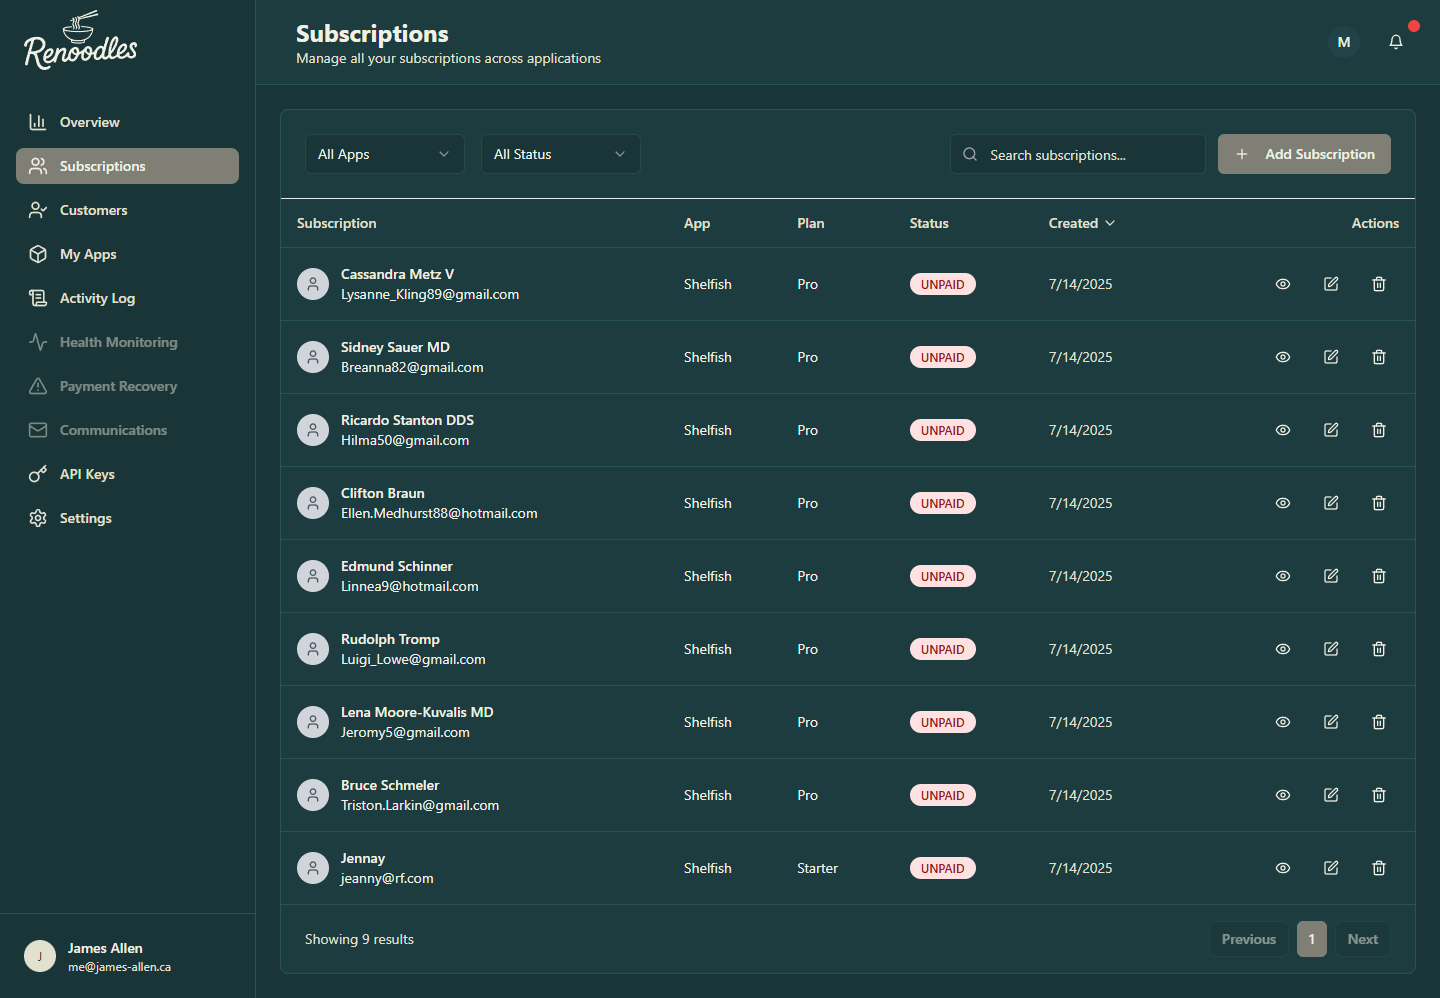1440x998 pixels.
Task: Click the Next pagination button
Action: pyautogui.click(x=1362, y=939)
